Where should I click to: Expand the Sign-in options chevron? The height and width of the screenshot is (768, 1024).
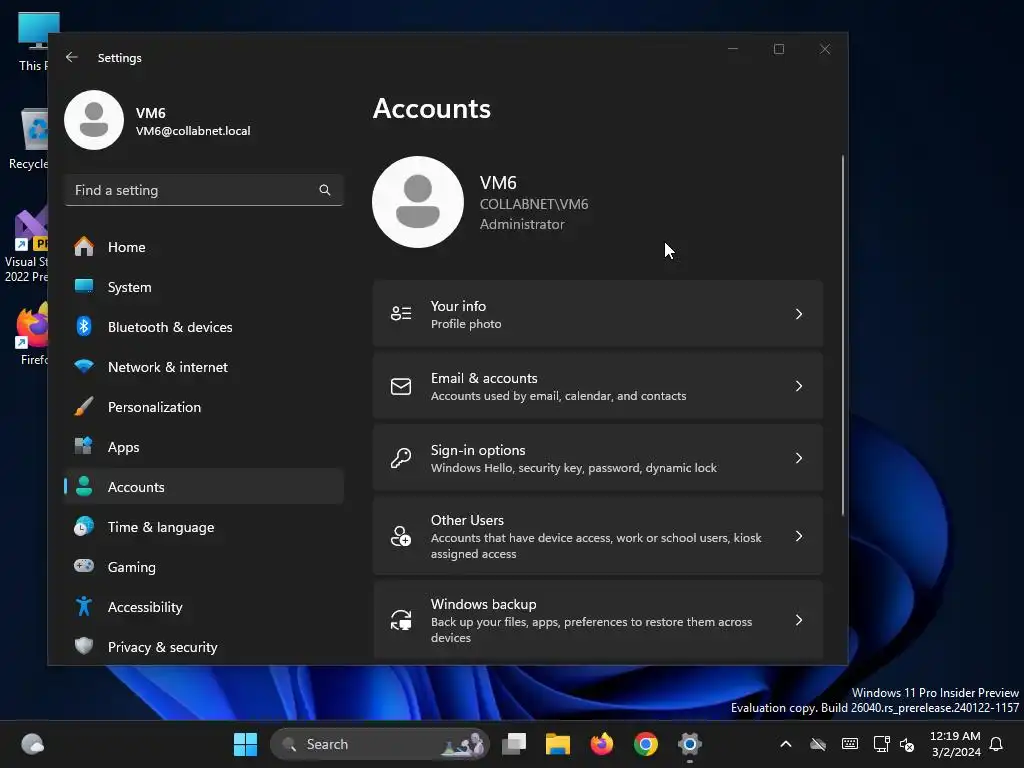pos(799,458)
